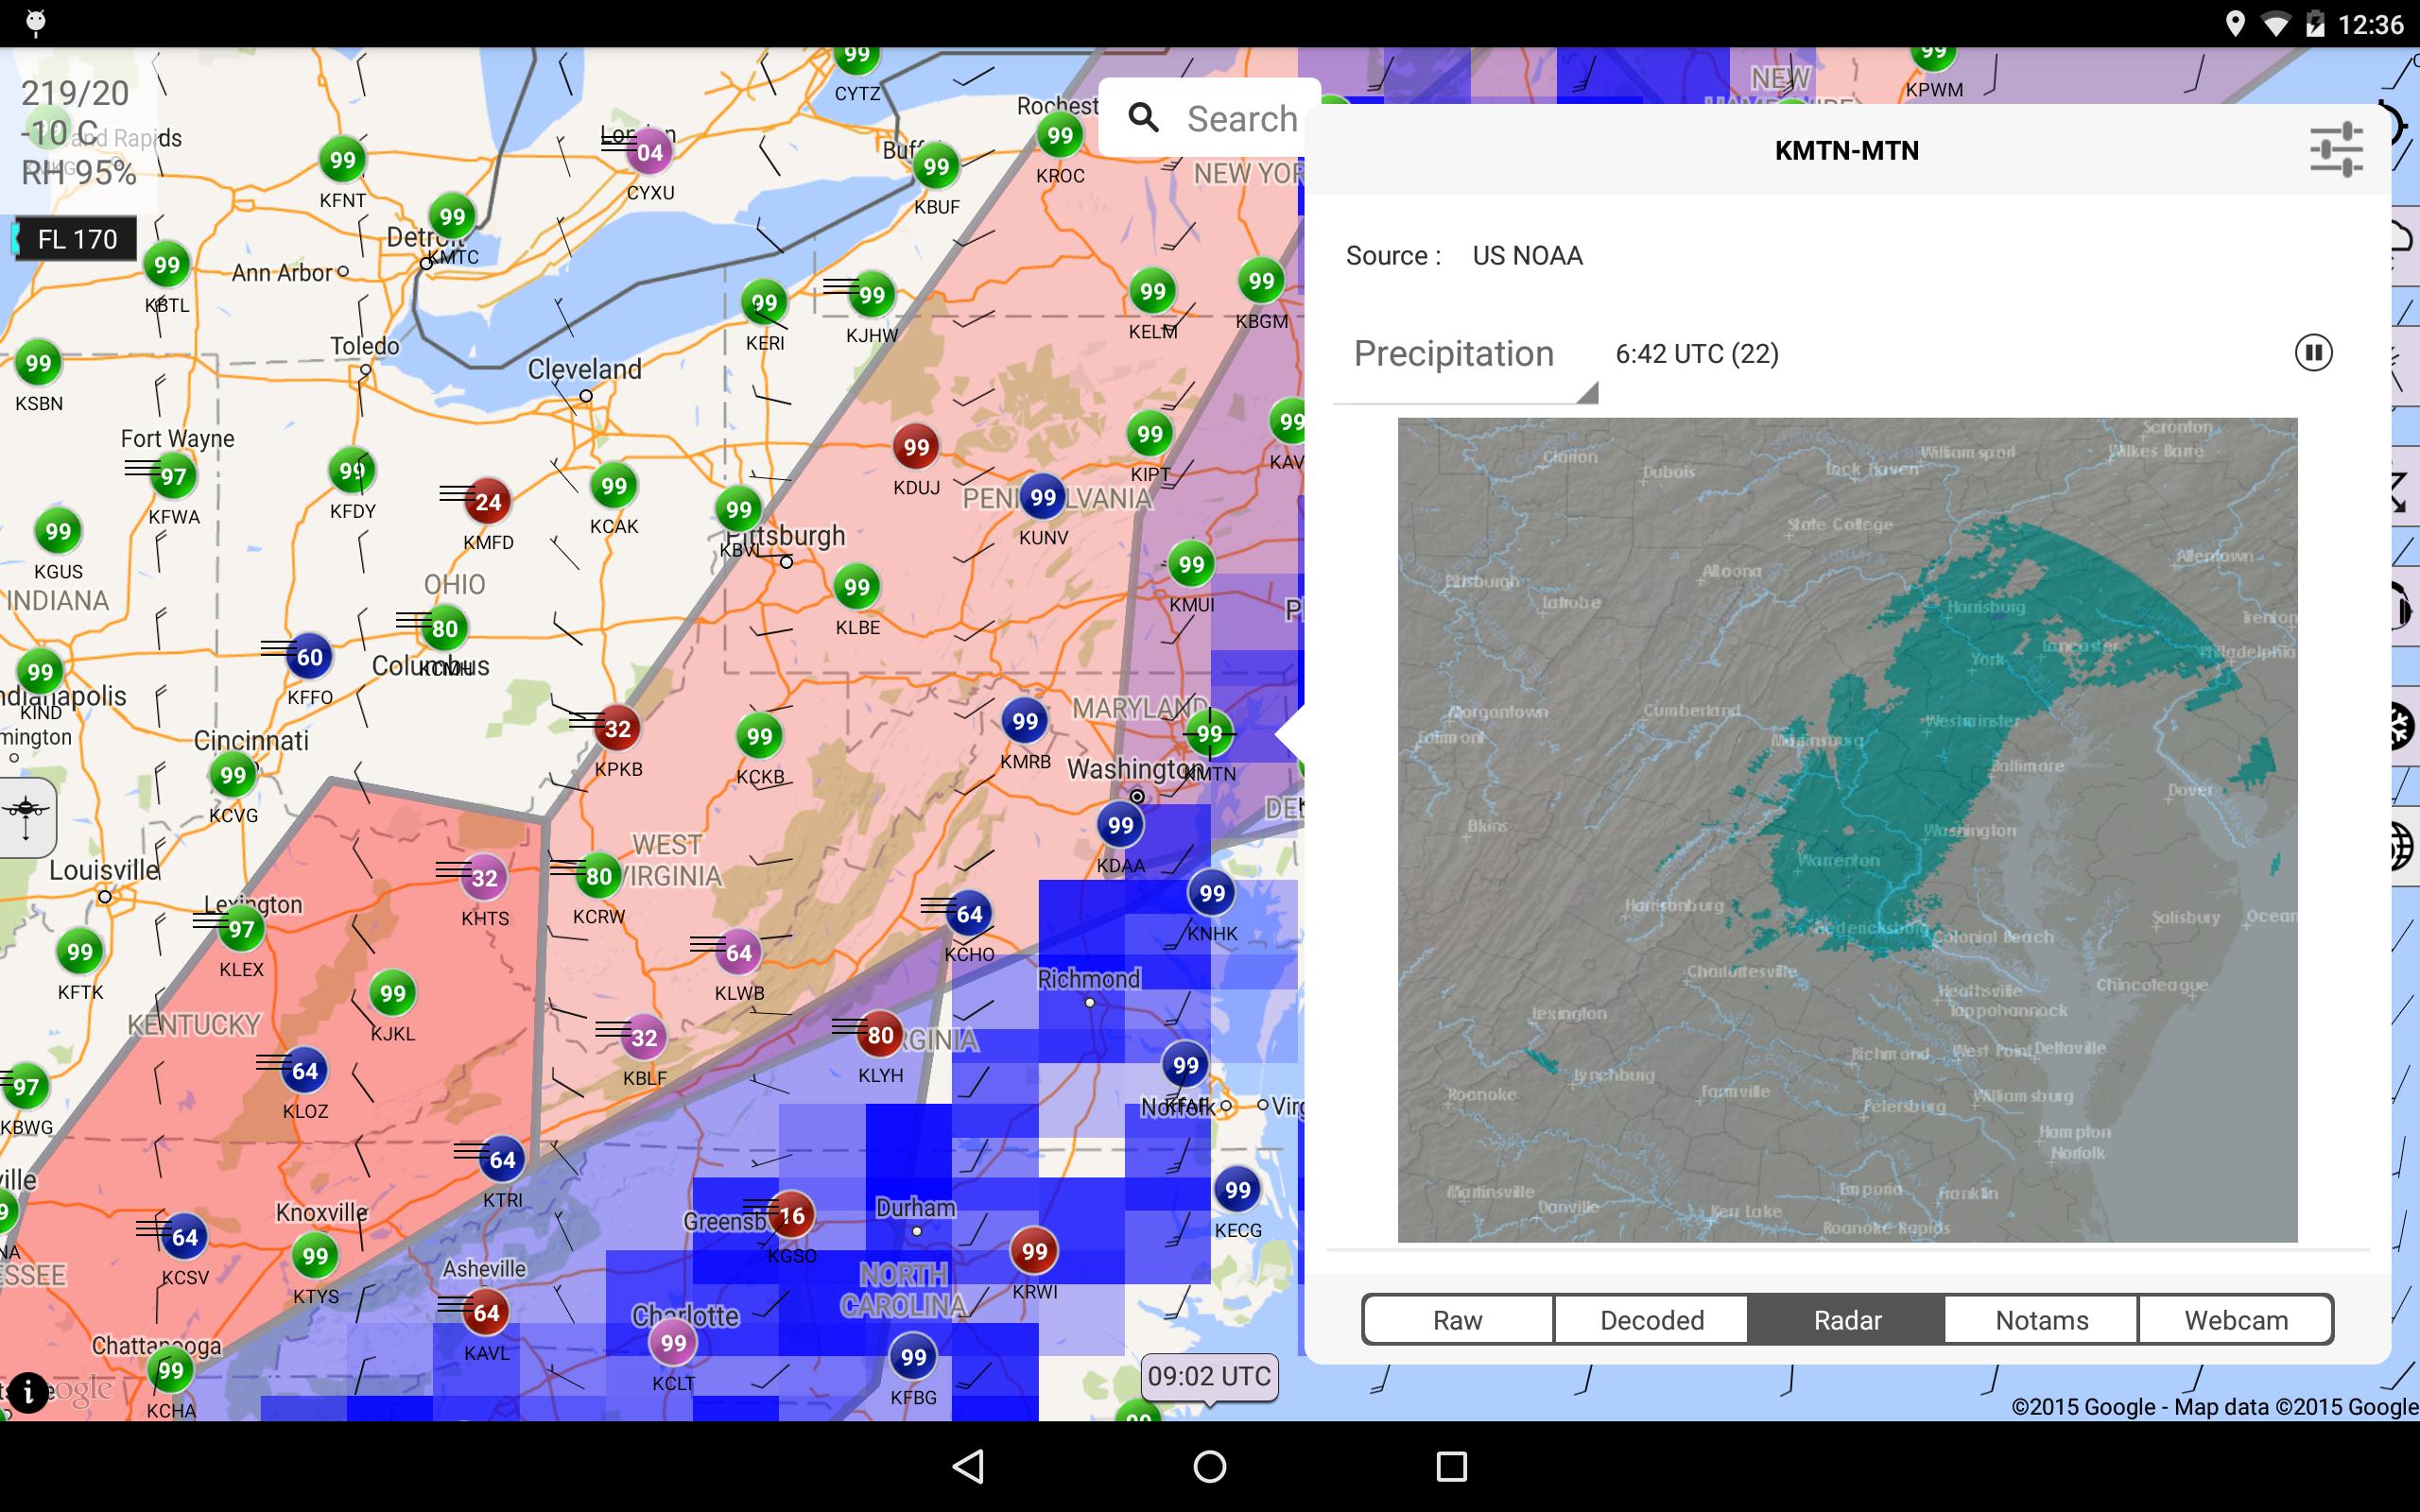2420x1512 pixels.
Task: Tap the KLWB station marker showing 64
Action: [739, 953]
